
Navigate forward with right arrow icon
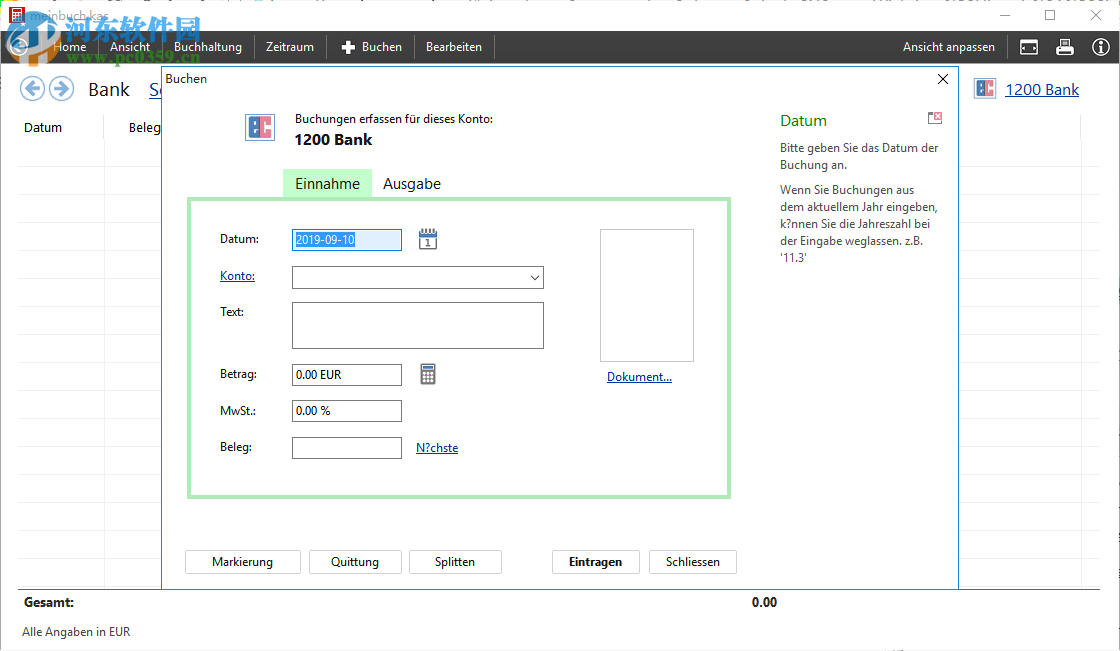tap(61, 89)
